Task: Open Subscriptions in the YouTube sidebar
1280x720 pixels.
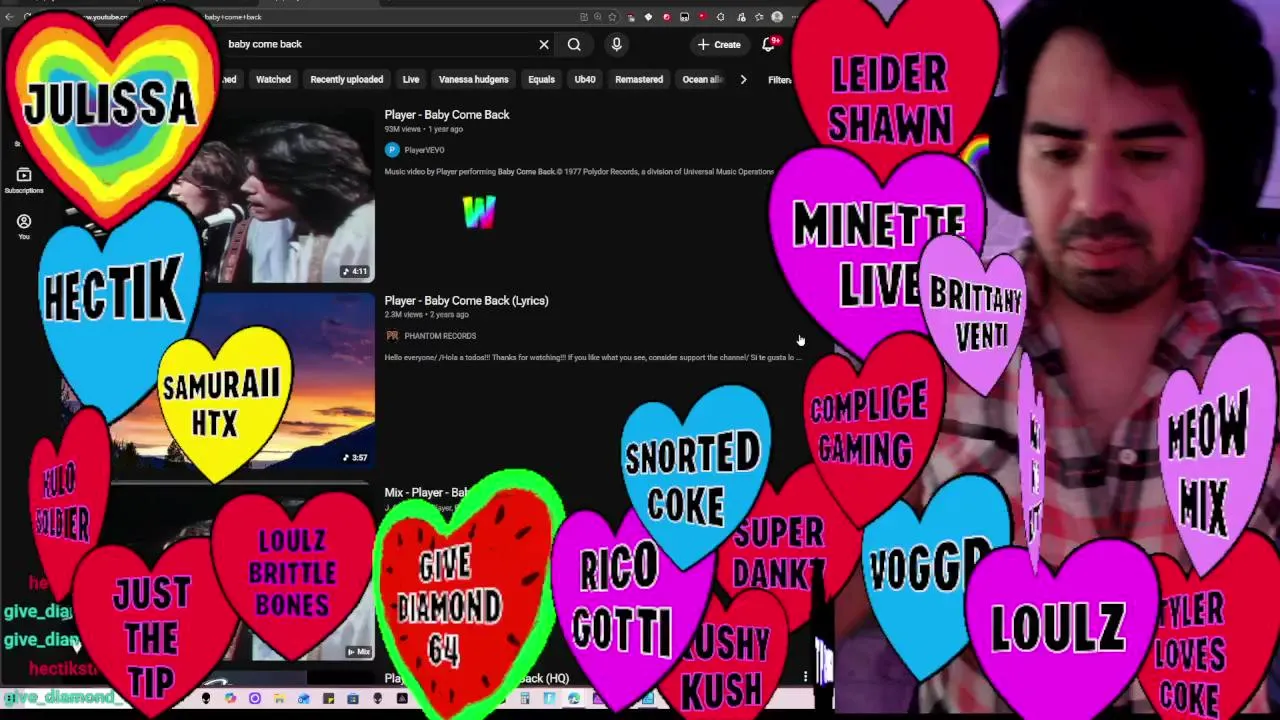Action: tap(24, 180)
